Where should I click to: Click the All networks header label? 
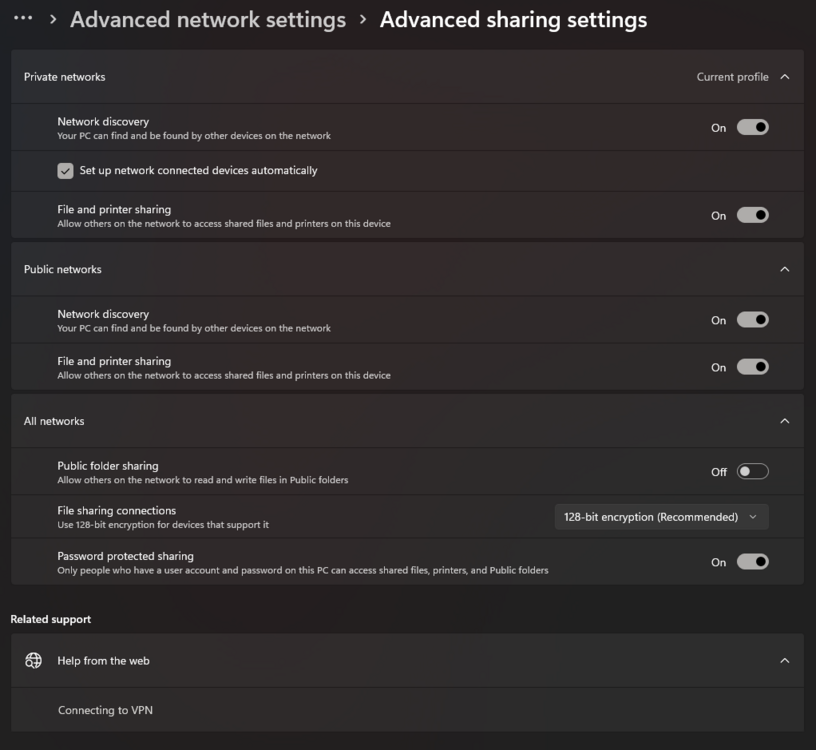click(x=54, y=421)
